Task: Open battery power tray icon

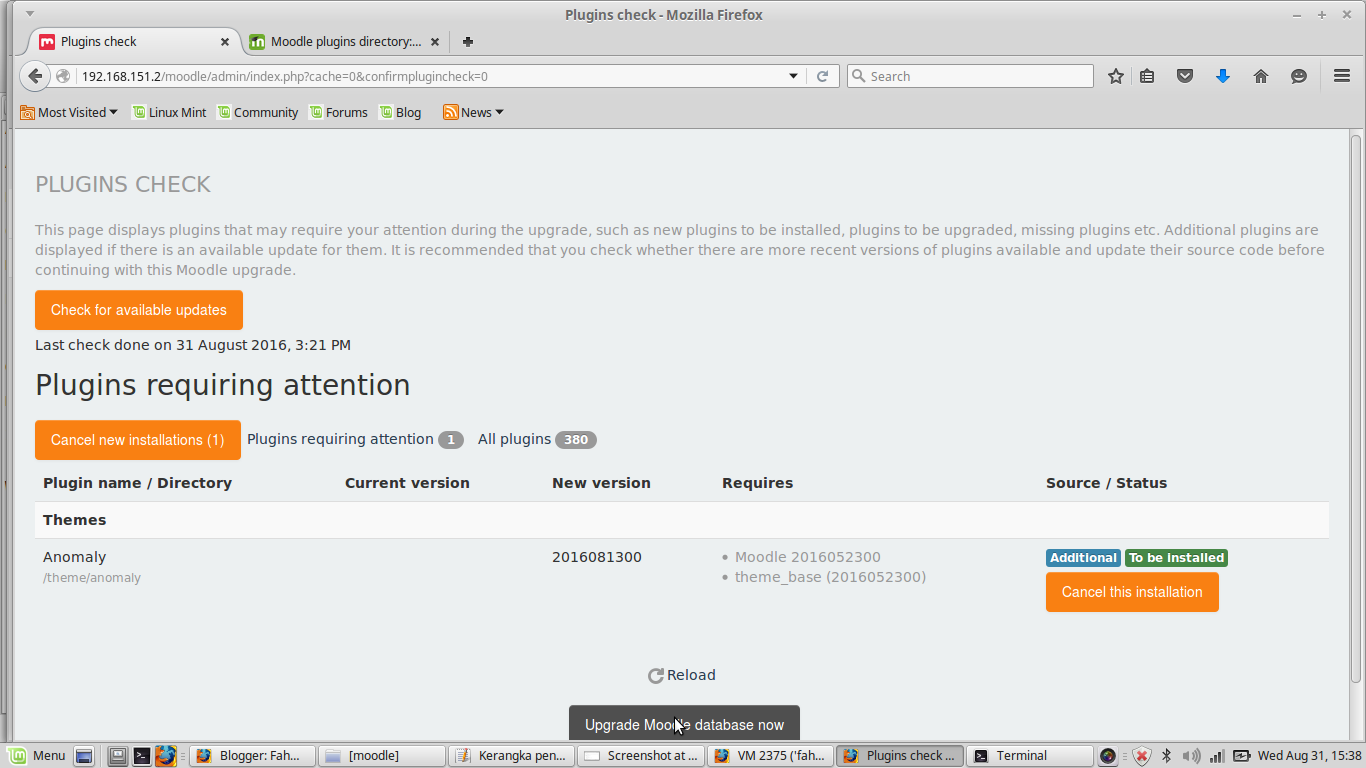Action: point(1242,756)
